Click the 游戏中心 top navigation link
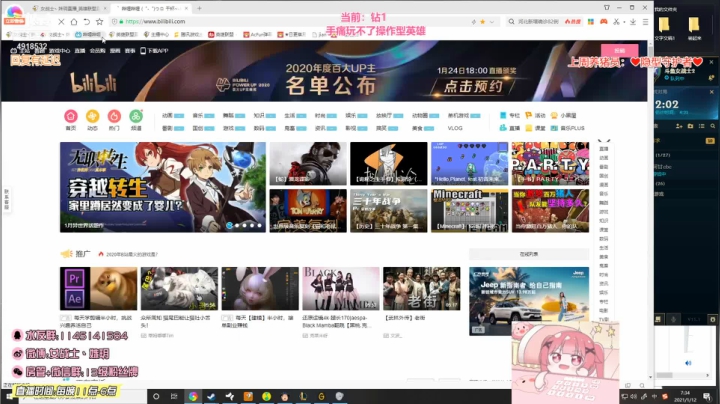 tap(60, 51)
